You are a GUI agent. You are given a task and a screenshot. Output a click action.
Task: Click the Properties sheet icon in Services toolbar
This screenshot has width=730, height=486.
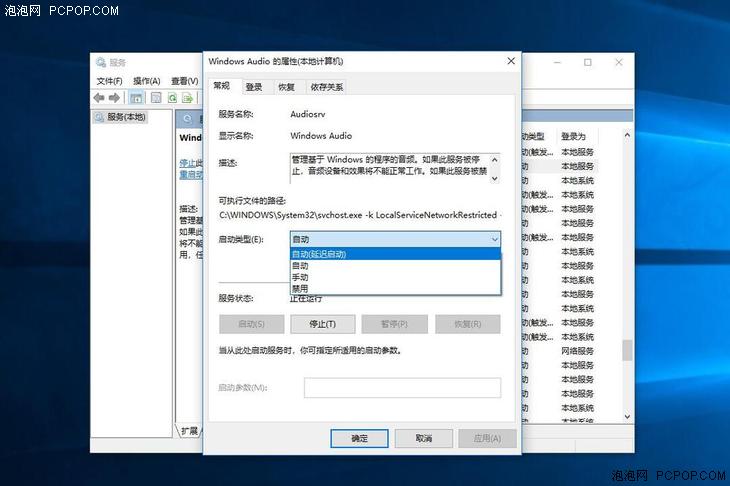tap(156, 98)
